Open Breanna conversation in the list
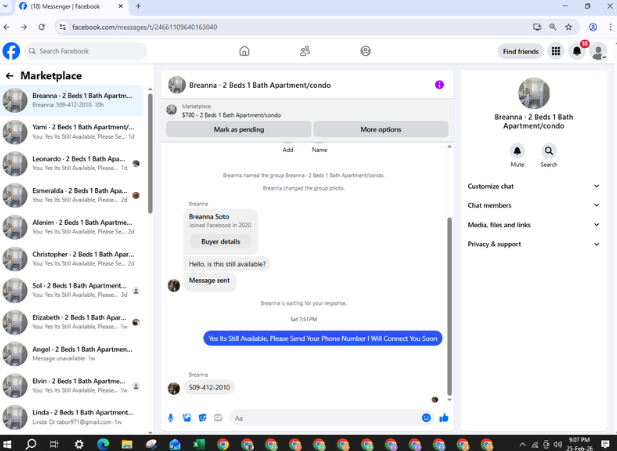617x451 pixels. (x=72, y=100)
